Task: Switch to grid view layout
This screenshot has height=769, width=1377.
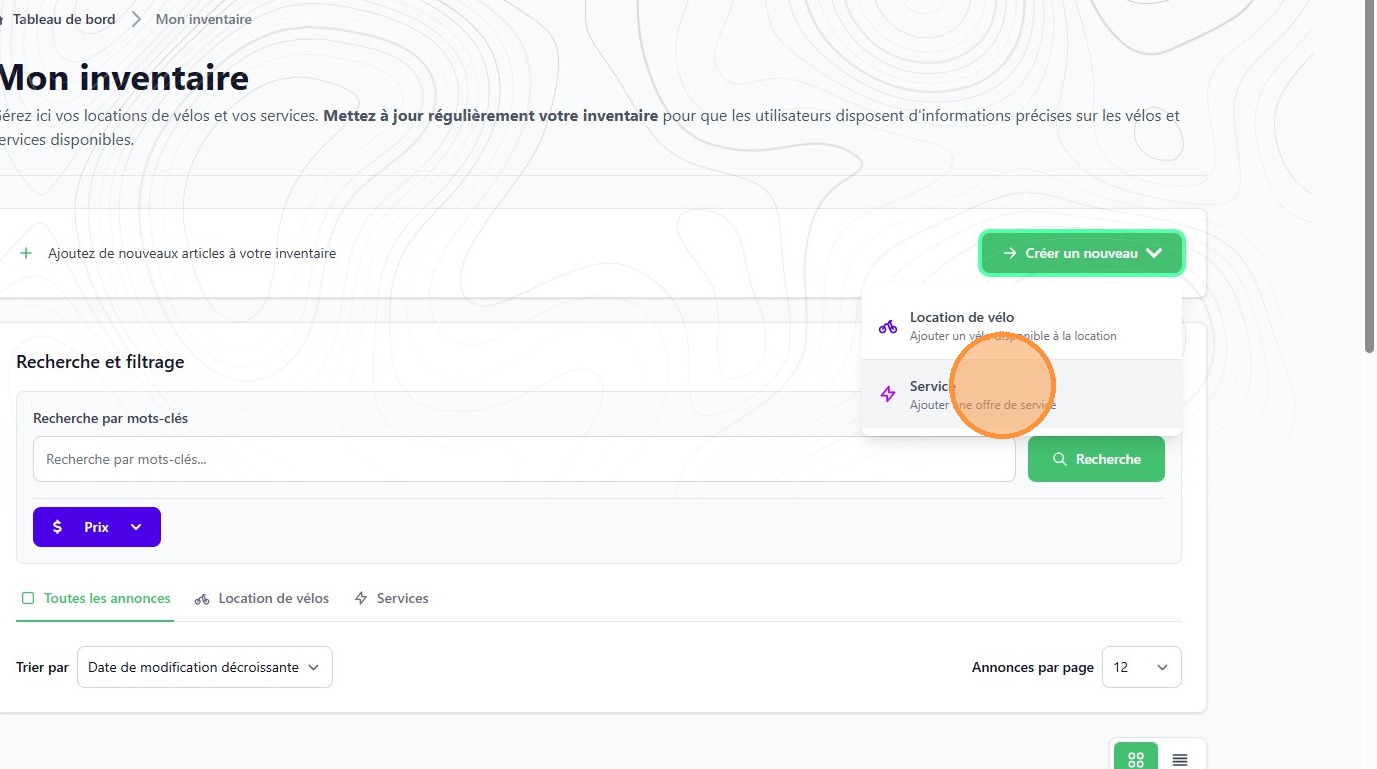Action: tap(1135, 759)
